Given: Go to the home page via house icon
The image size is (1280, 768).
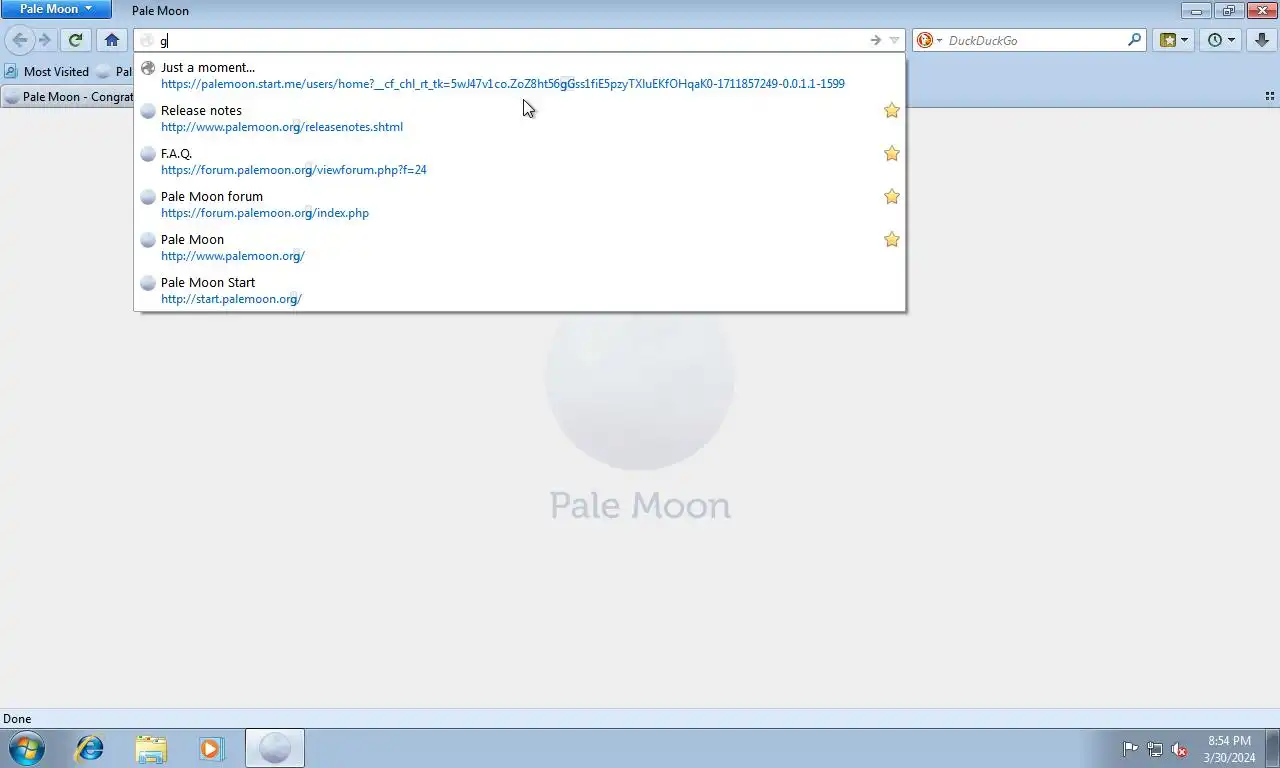Looking at the screenshot, I should point(112,40).
